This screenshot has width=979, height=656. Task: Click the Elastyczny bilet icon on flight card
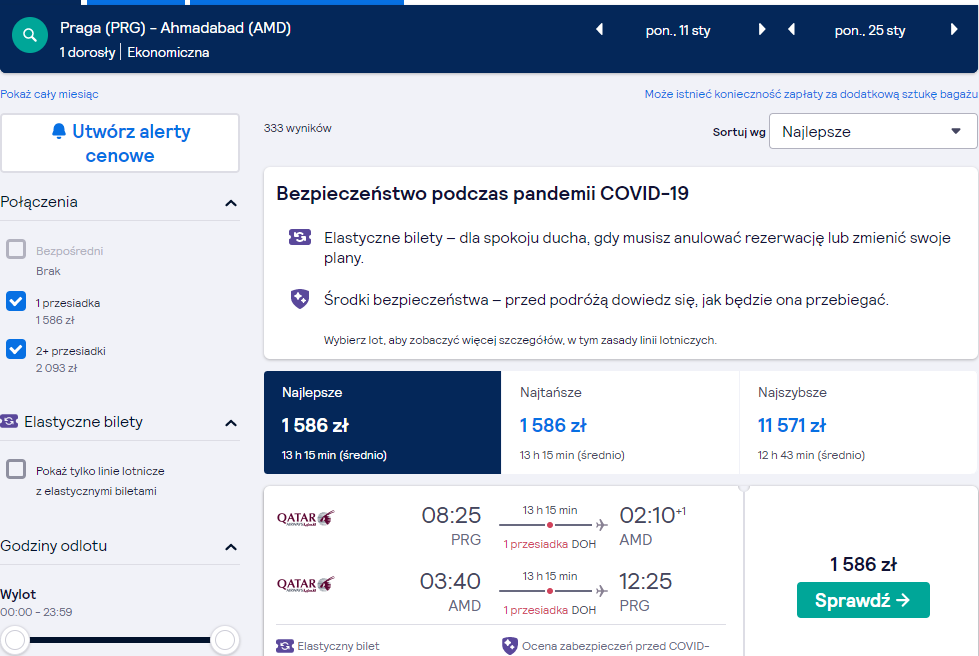(x=285, y=646)
